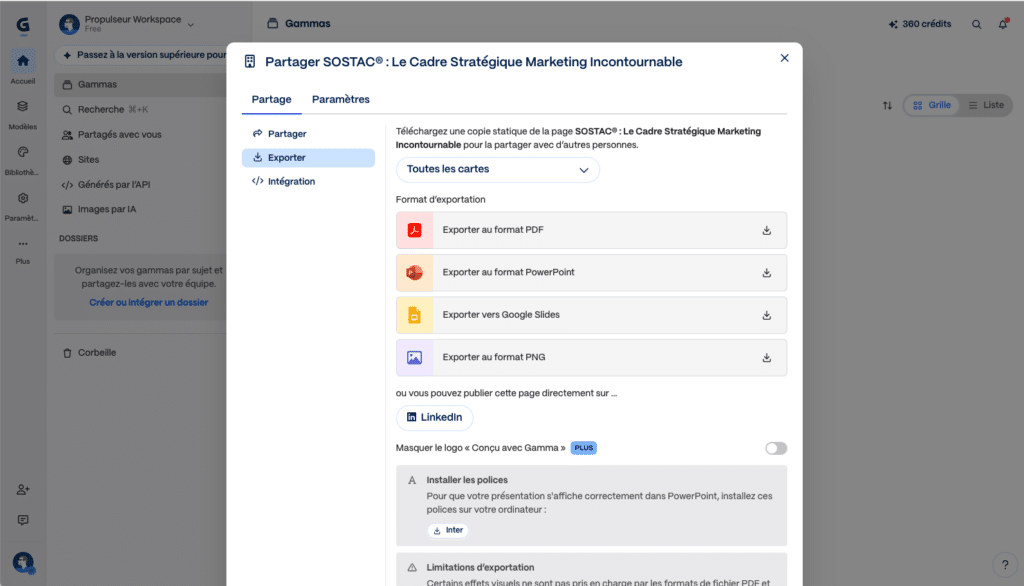The image size is (1024, 586).
Task: Open the Partager section in the dialog
Action: coord(308,134)
